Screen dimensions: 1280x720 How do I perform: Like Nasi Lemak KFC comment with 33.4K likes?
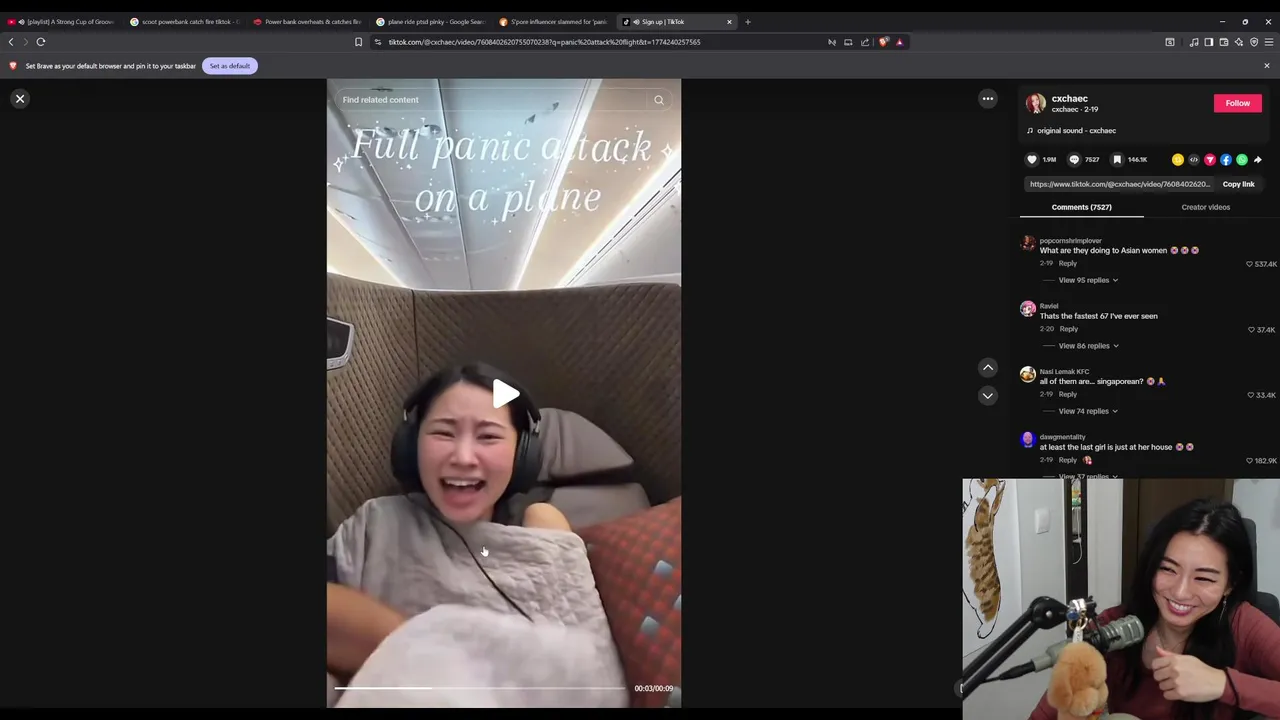click(1251, 395)
